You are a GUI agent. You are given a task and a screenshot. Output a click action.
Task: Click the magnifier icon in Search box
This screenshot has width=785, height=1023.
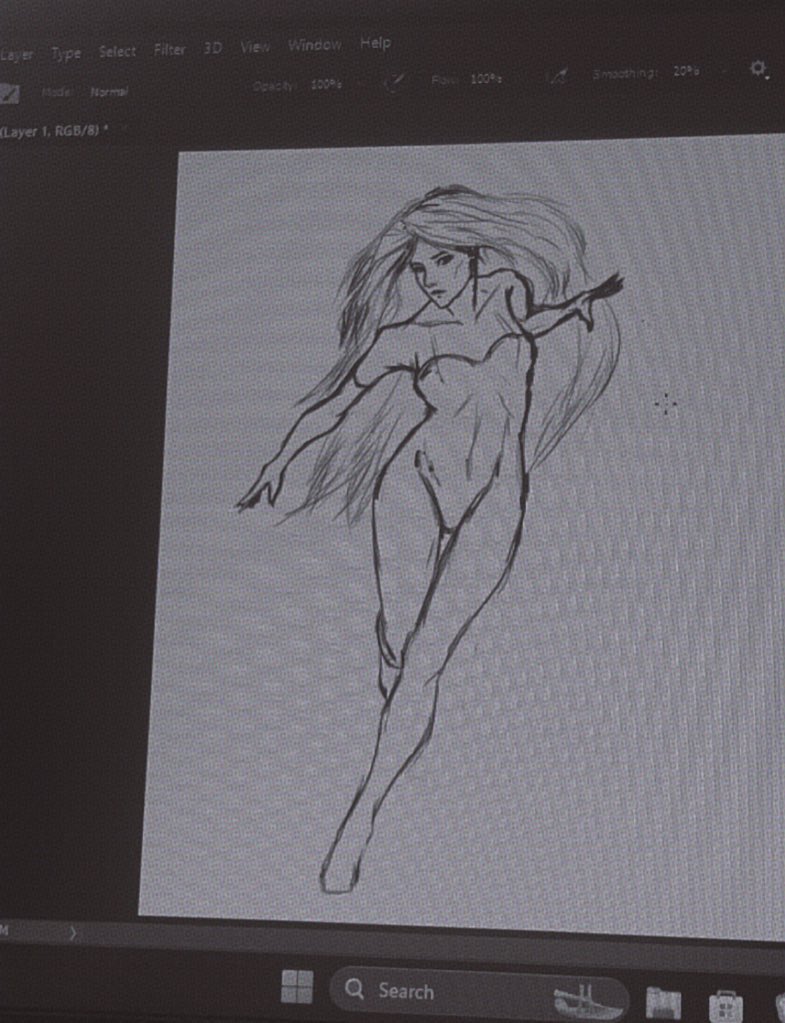[354, 989]
